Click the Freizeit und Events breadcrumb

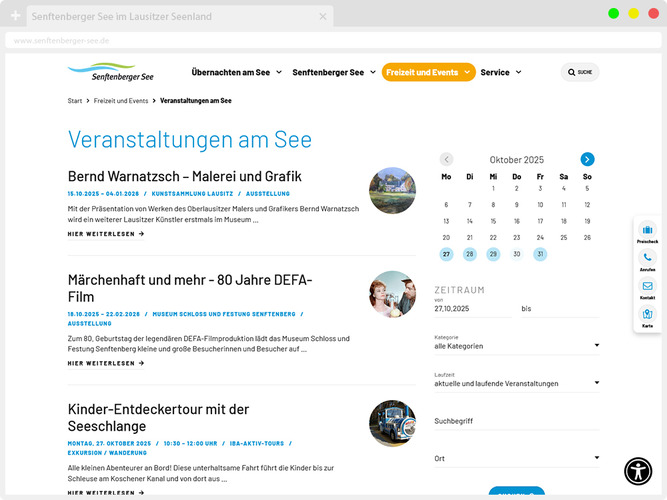(121, 101)
